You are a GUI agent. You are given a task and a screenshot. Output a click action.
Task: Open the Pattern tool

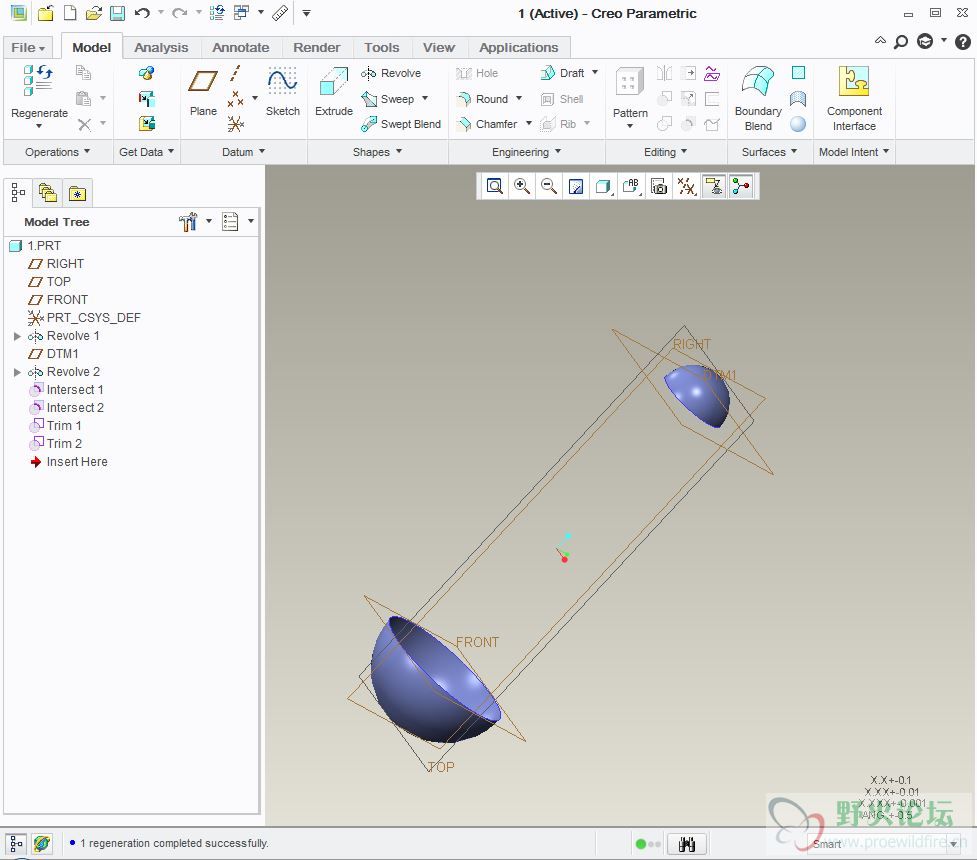630,92
